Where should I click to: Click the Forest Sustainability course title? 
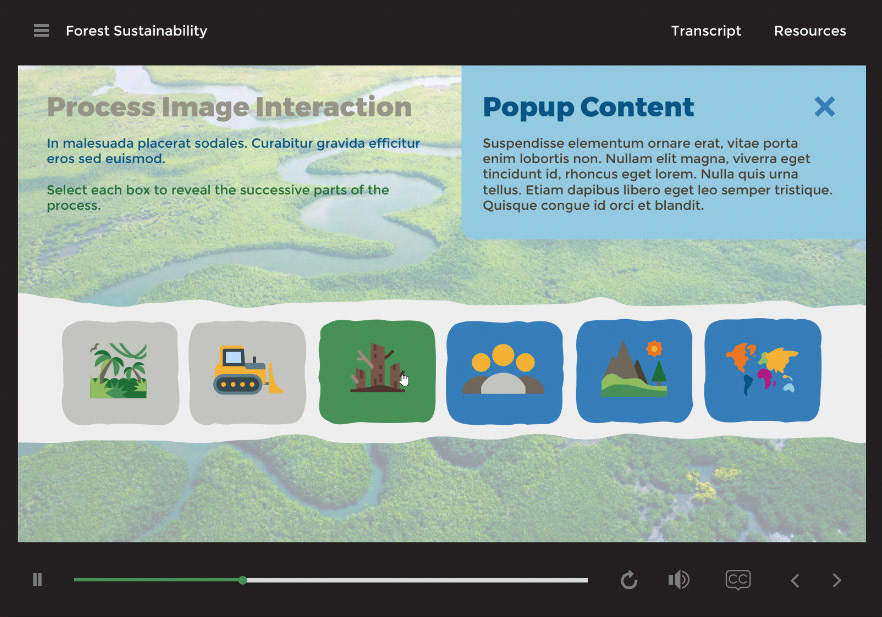tap(137, 31)
